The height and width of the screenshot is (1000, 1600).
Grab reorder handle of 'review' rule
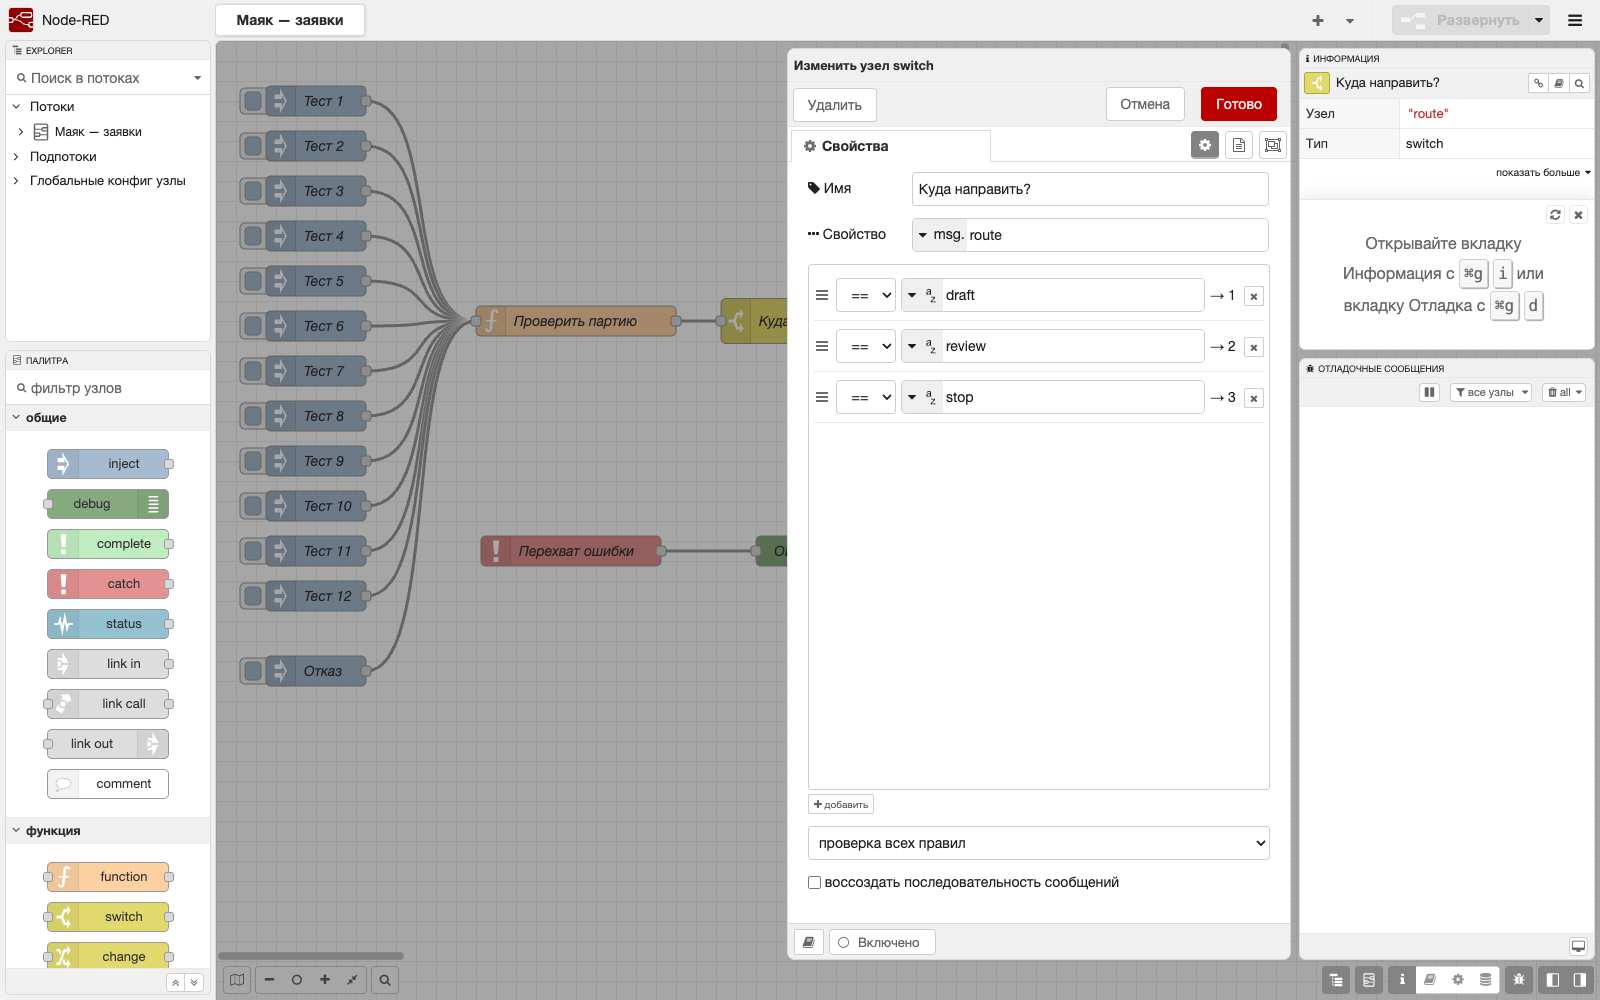coord(822,346)
